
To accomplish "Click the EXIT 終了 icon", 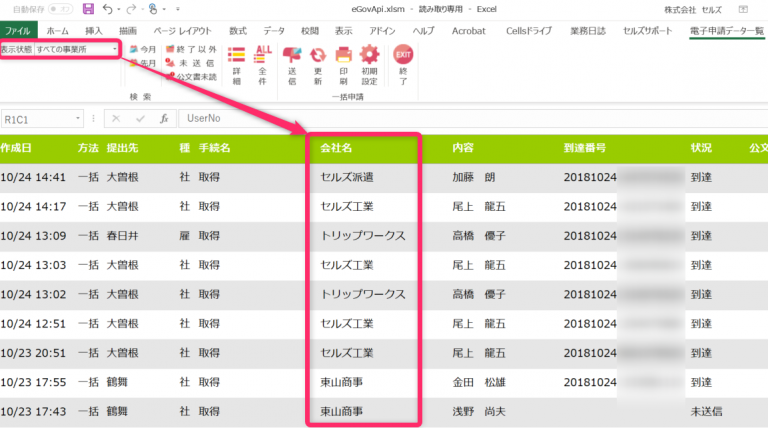I will point(403,54).
